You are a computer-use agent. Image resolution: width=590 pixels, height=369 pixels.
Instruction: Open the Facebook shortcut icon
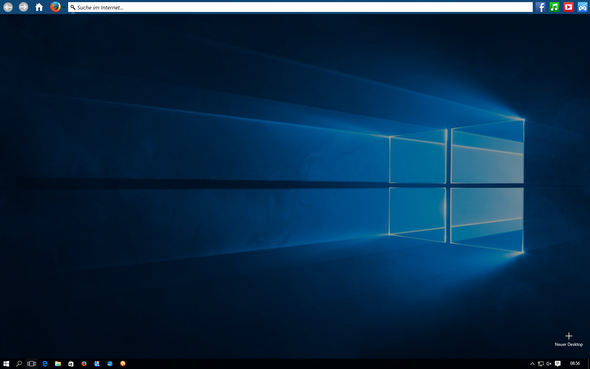click(540, 7)
